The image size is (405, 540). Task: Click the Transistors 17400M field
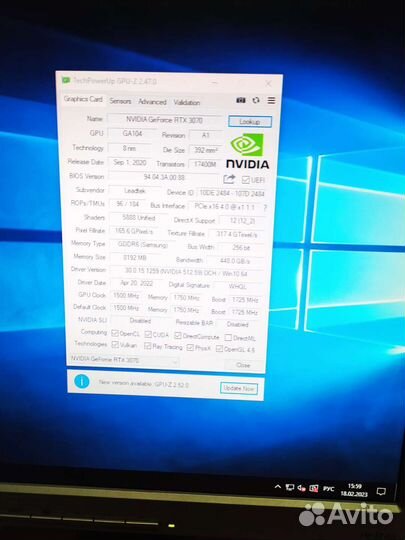click(205, 164)
